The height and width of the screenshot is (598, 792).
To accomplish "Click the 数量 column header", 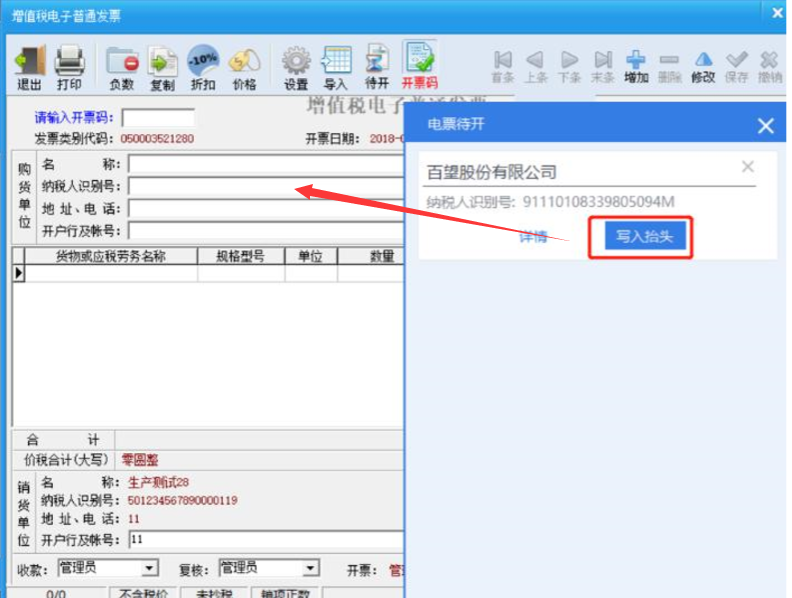I will 371,256.
